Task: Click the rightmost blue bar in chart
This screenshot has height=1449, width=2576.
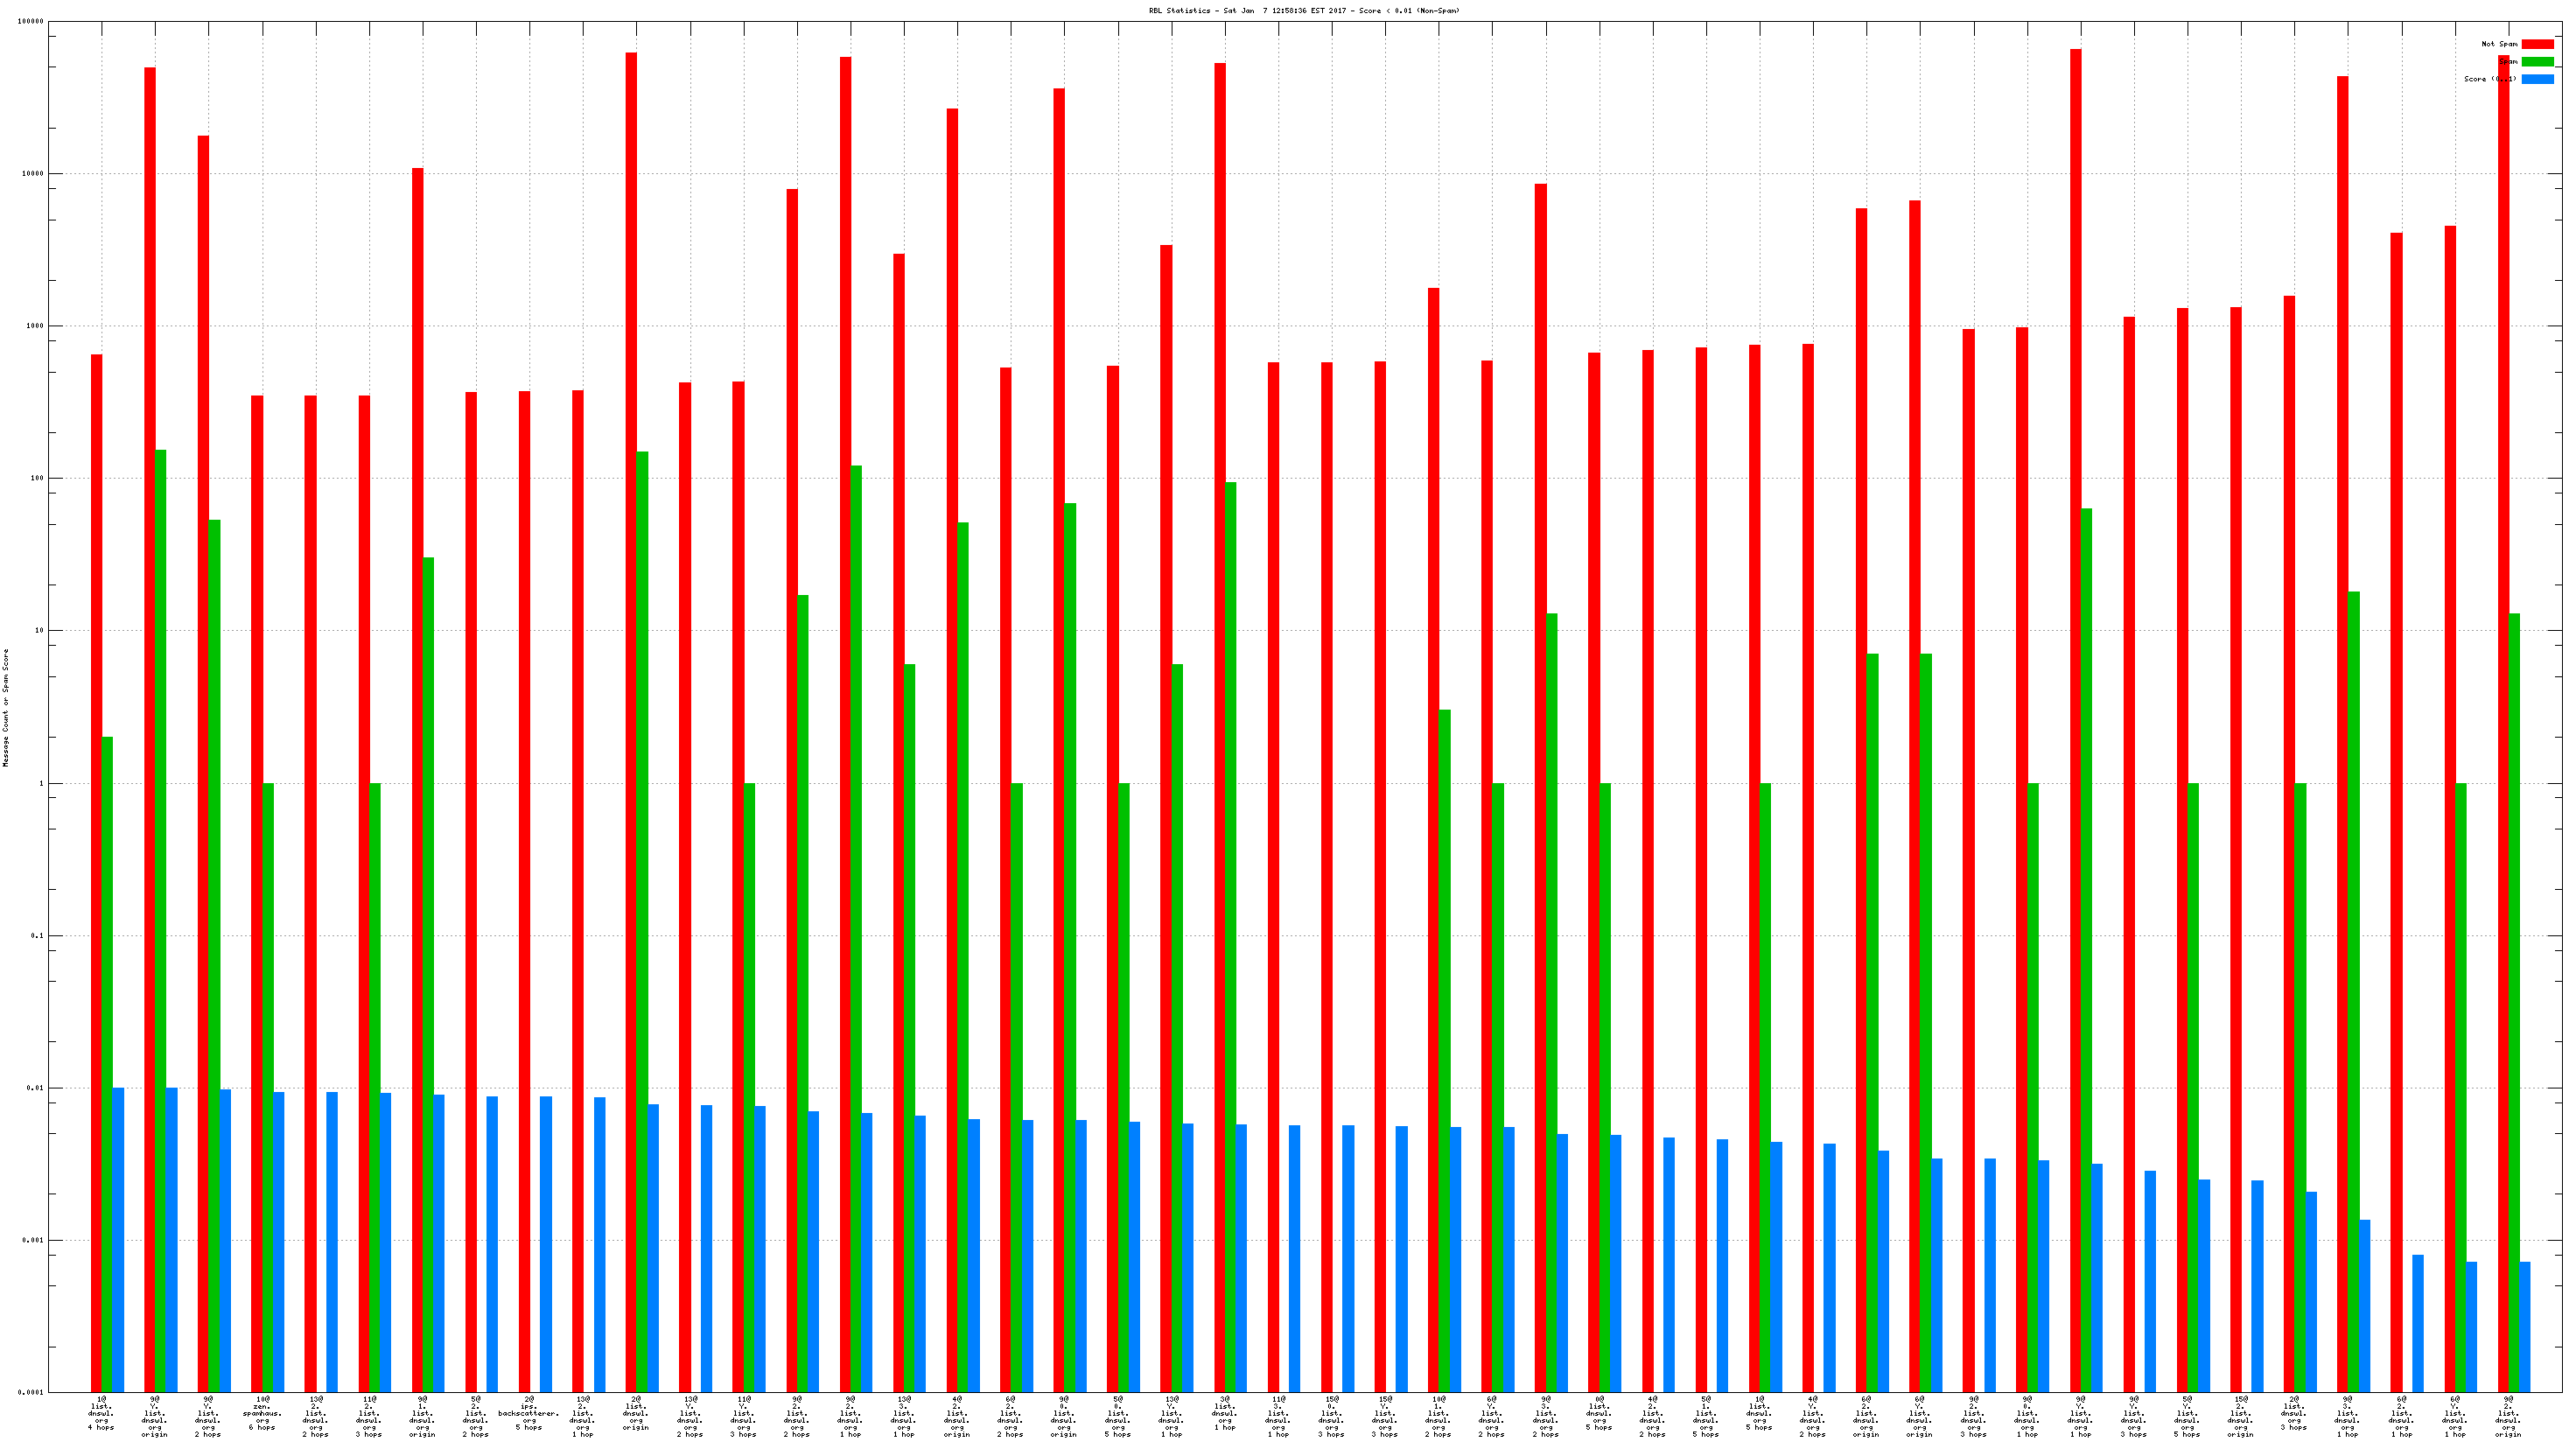Action: 2524,1325
